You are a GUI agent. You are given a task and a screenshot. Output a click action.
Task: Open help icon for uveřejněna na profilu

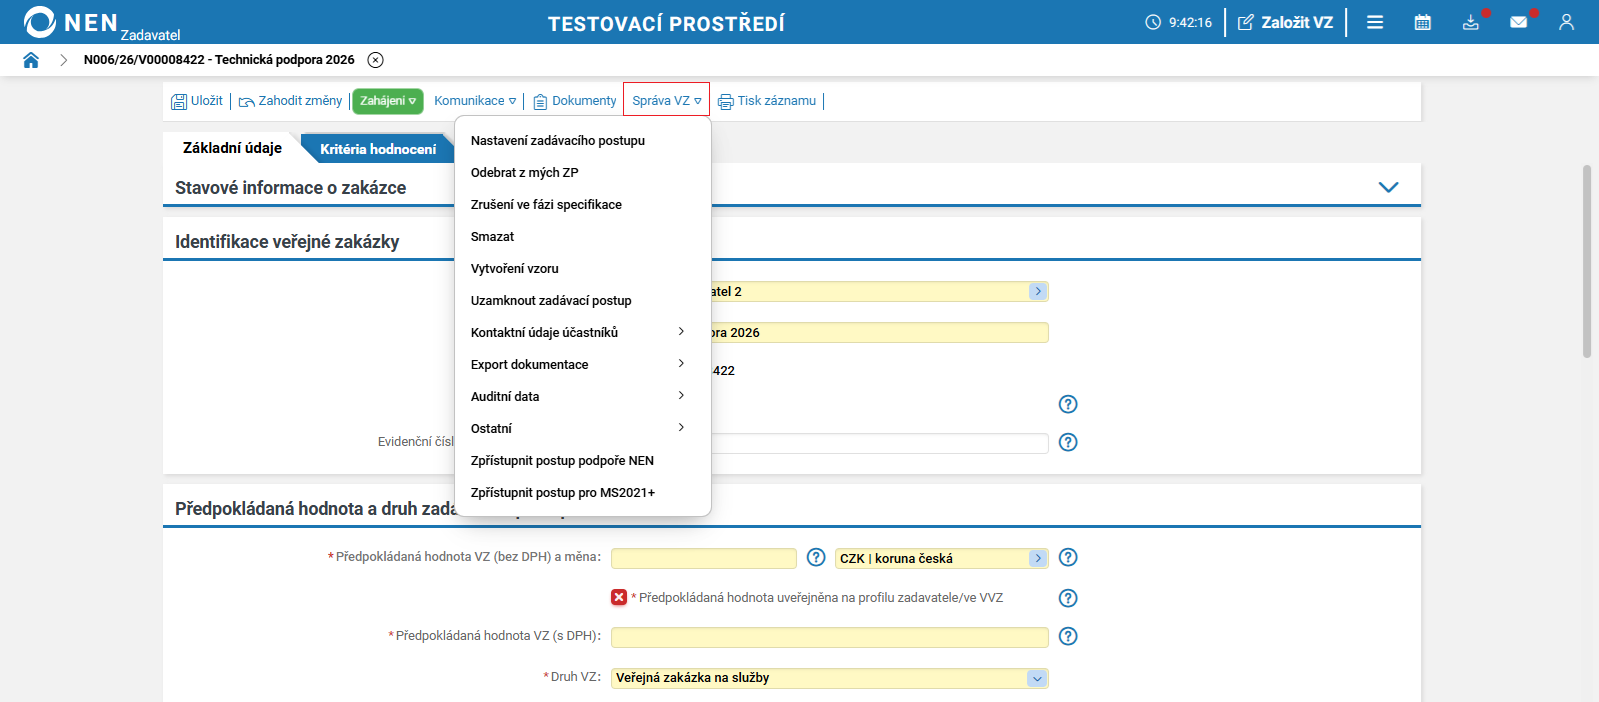point(1068,598)
